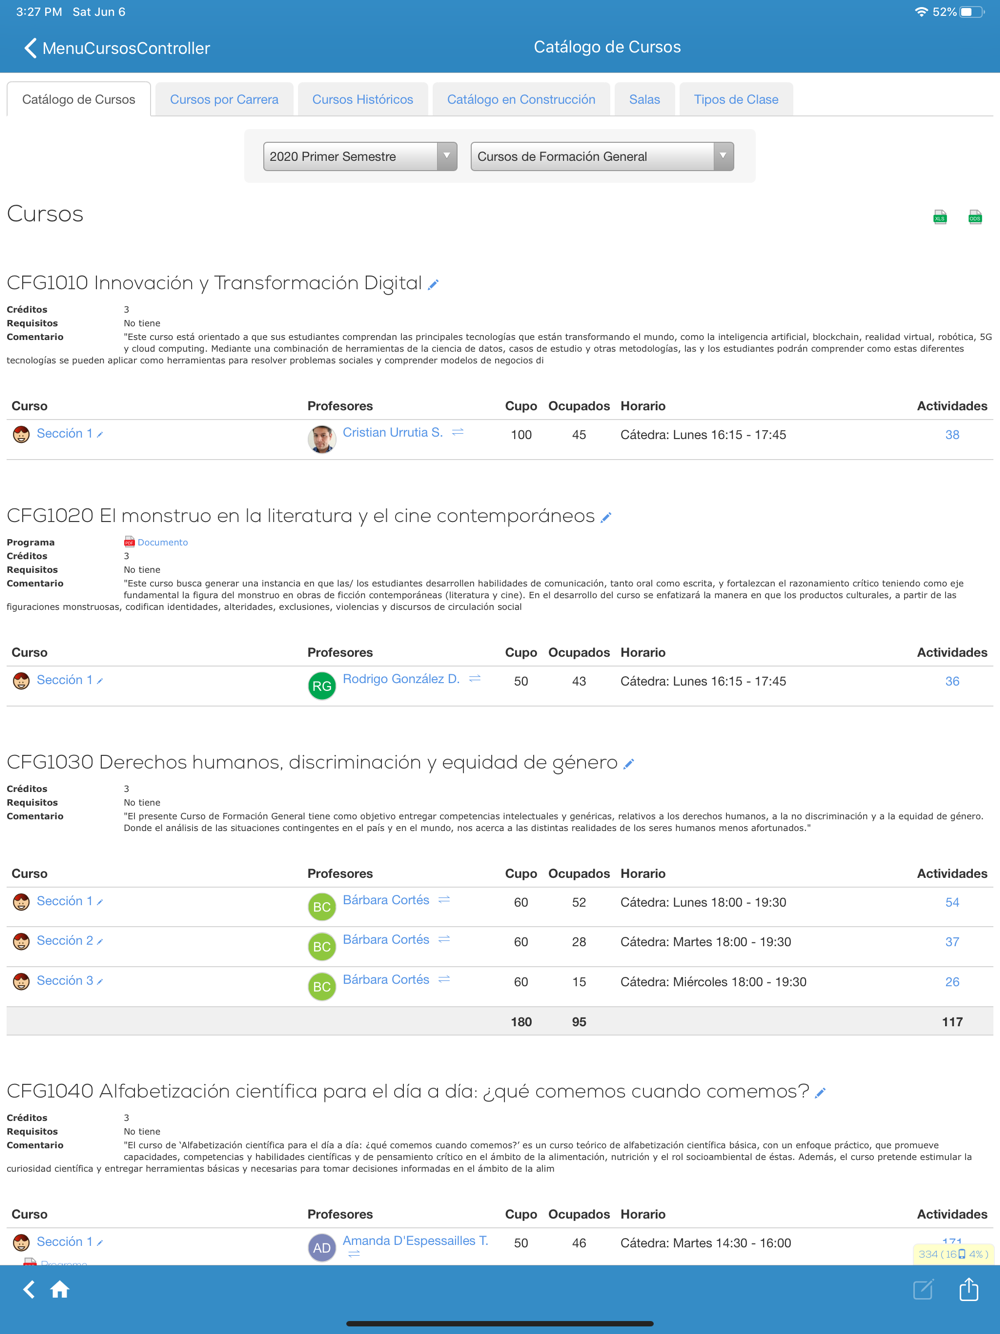Edit CFG1030 Derechos humanos course pencil icon
This screenshot has height=1334, width=1000.
(x=629, y=764)
